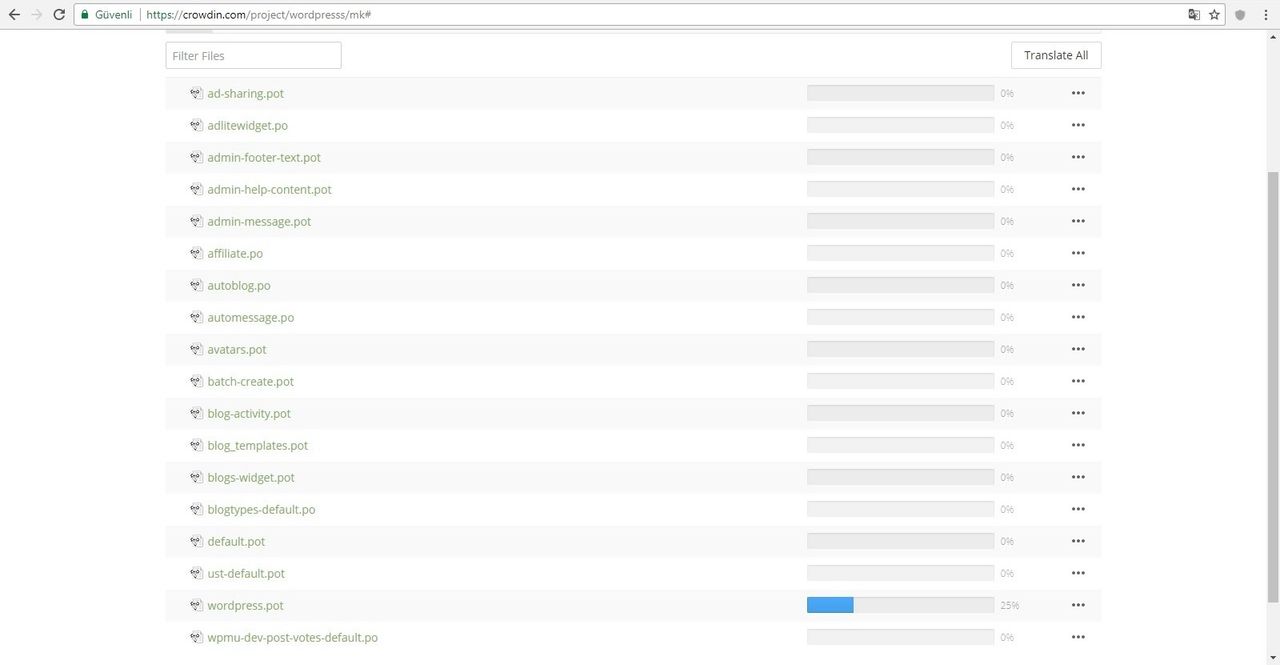Open the three-dot menu for adlitewidget.po

[1078, 125]
